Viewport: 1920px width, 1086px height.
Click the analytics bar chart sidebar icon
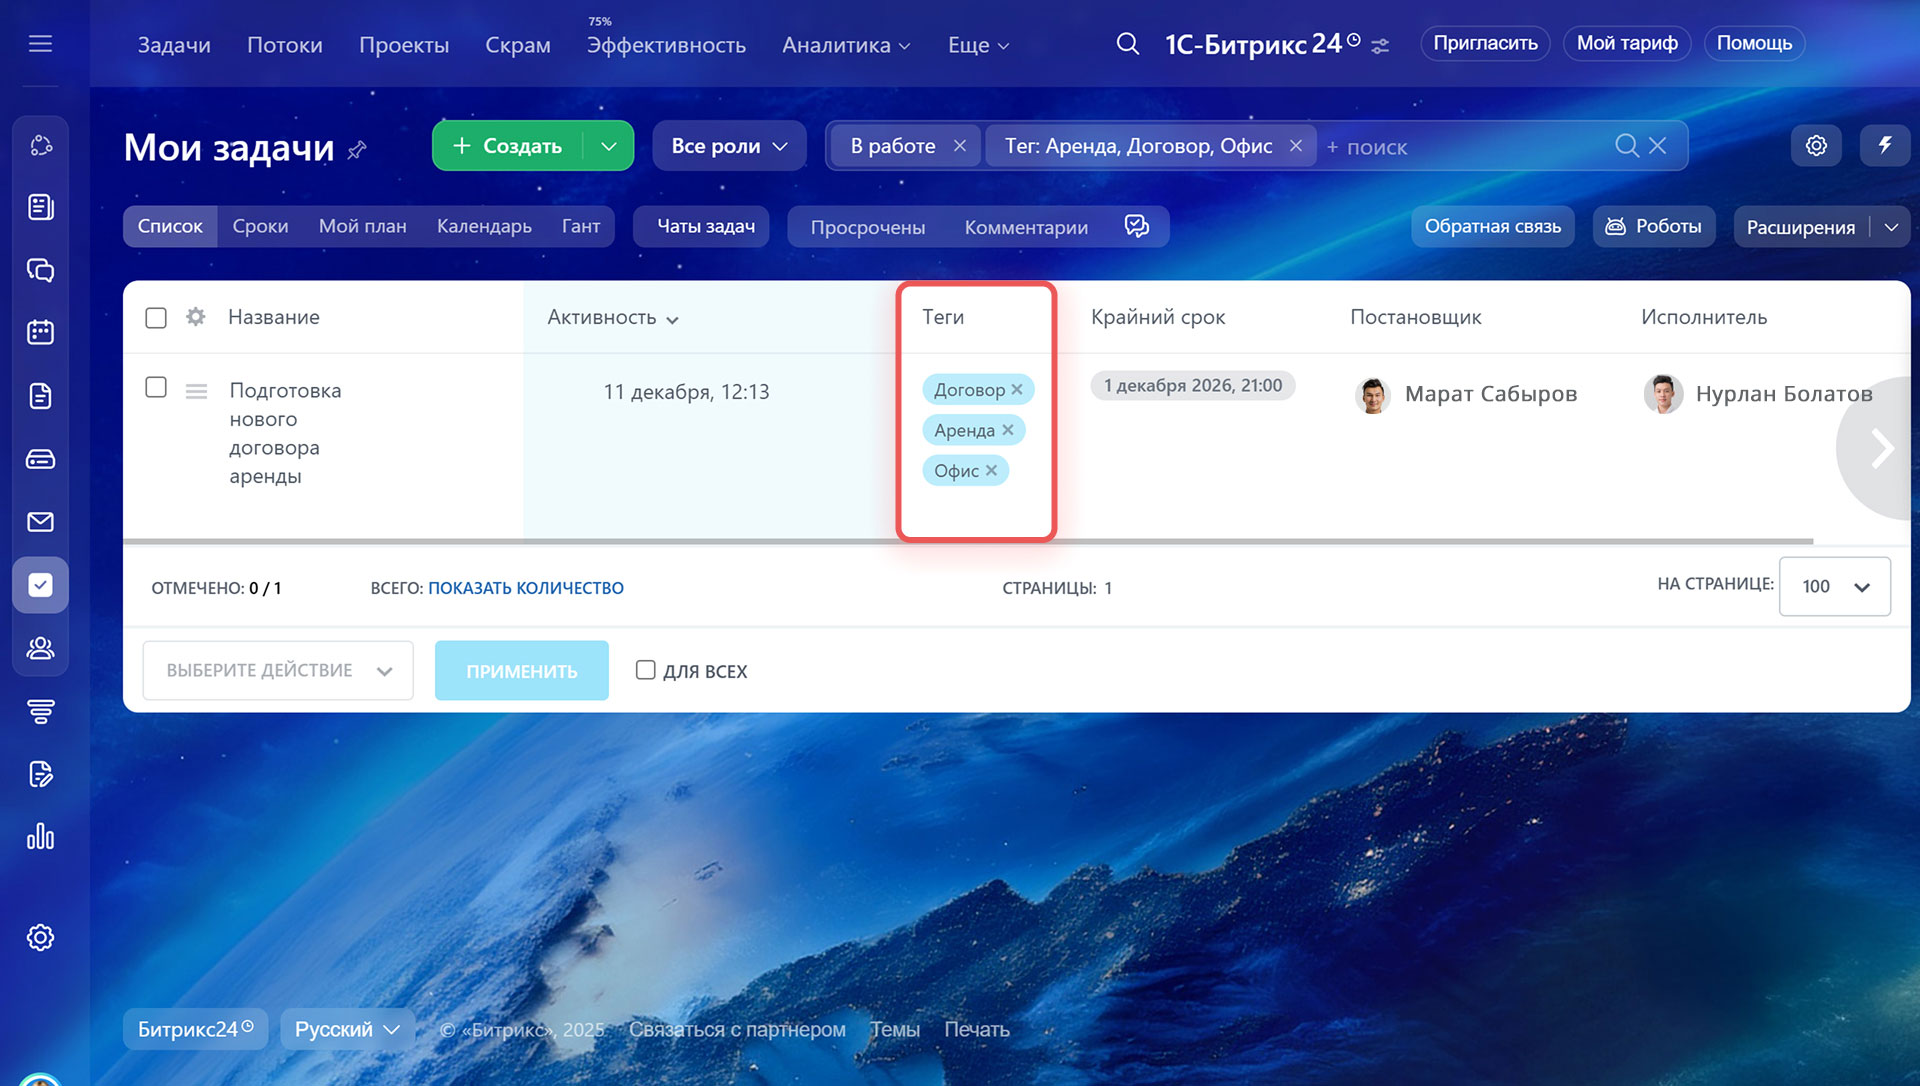40,837
